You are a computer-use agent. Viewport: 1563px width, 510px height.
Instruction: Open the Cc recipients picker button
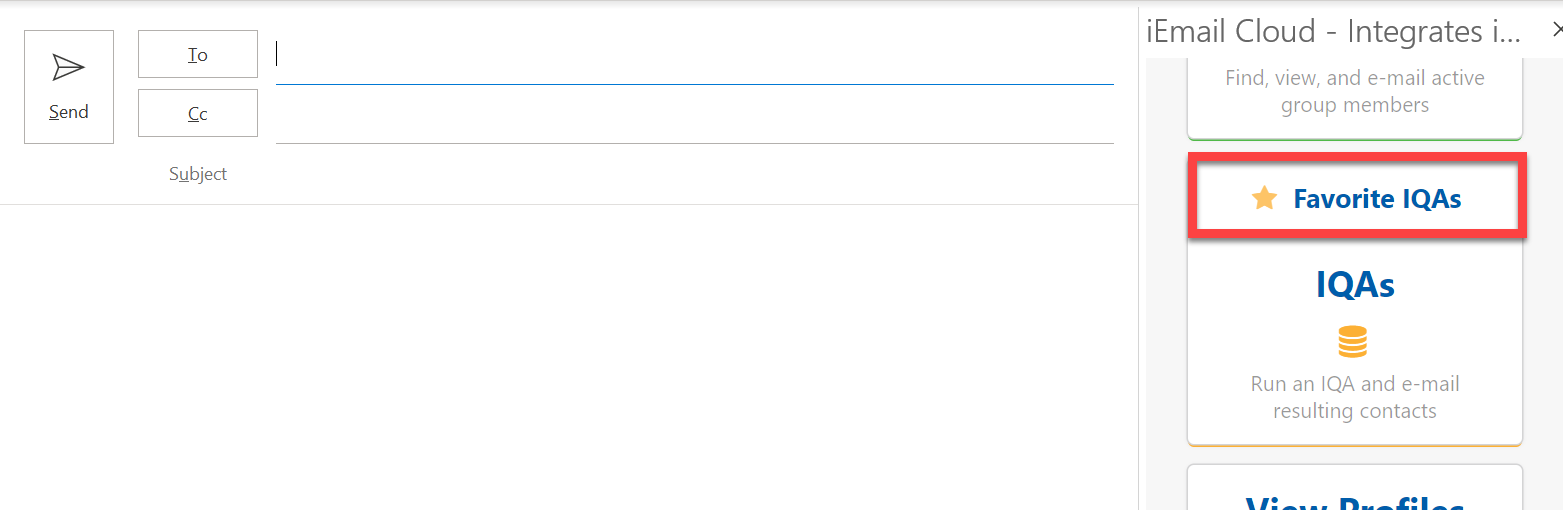[x=198, y=113]
